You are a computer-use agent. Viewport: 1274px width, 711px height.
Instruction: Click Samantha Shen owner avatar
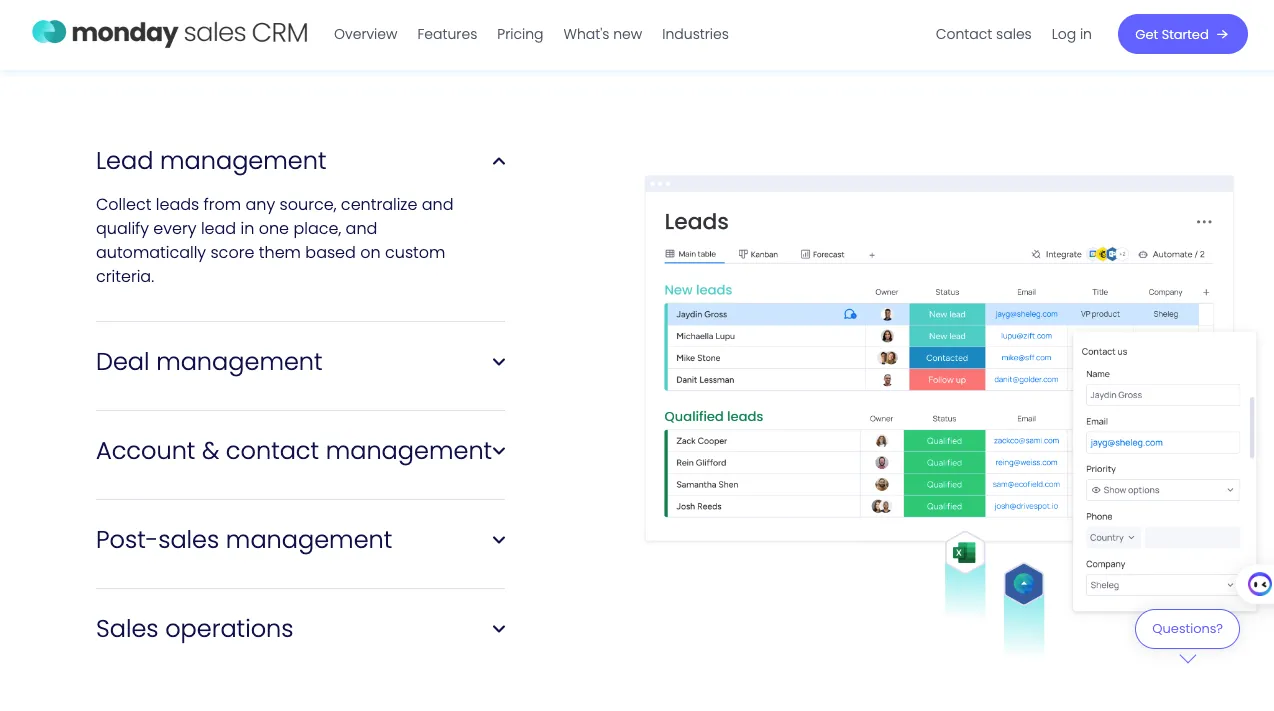(881, 485)
